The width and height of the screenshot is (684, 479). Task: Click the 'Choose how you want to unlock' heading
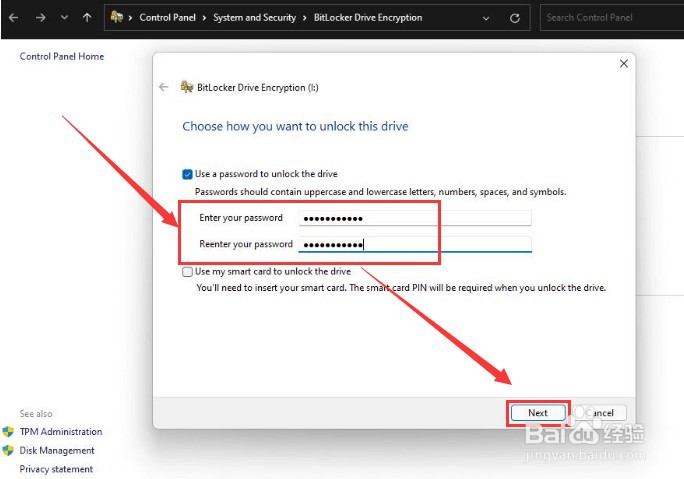click(x=295, y=126)
